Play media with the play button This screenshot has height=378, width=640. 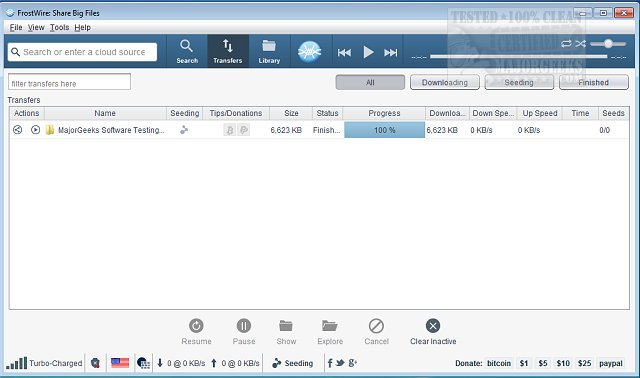pos(368,52)
